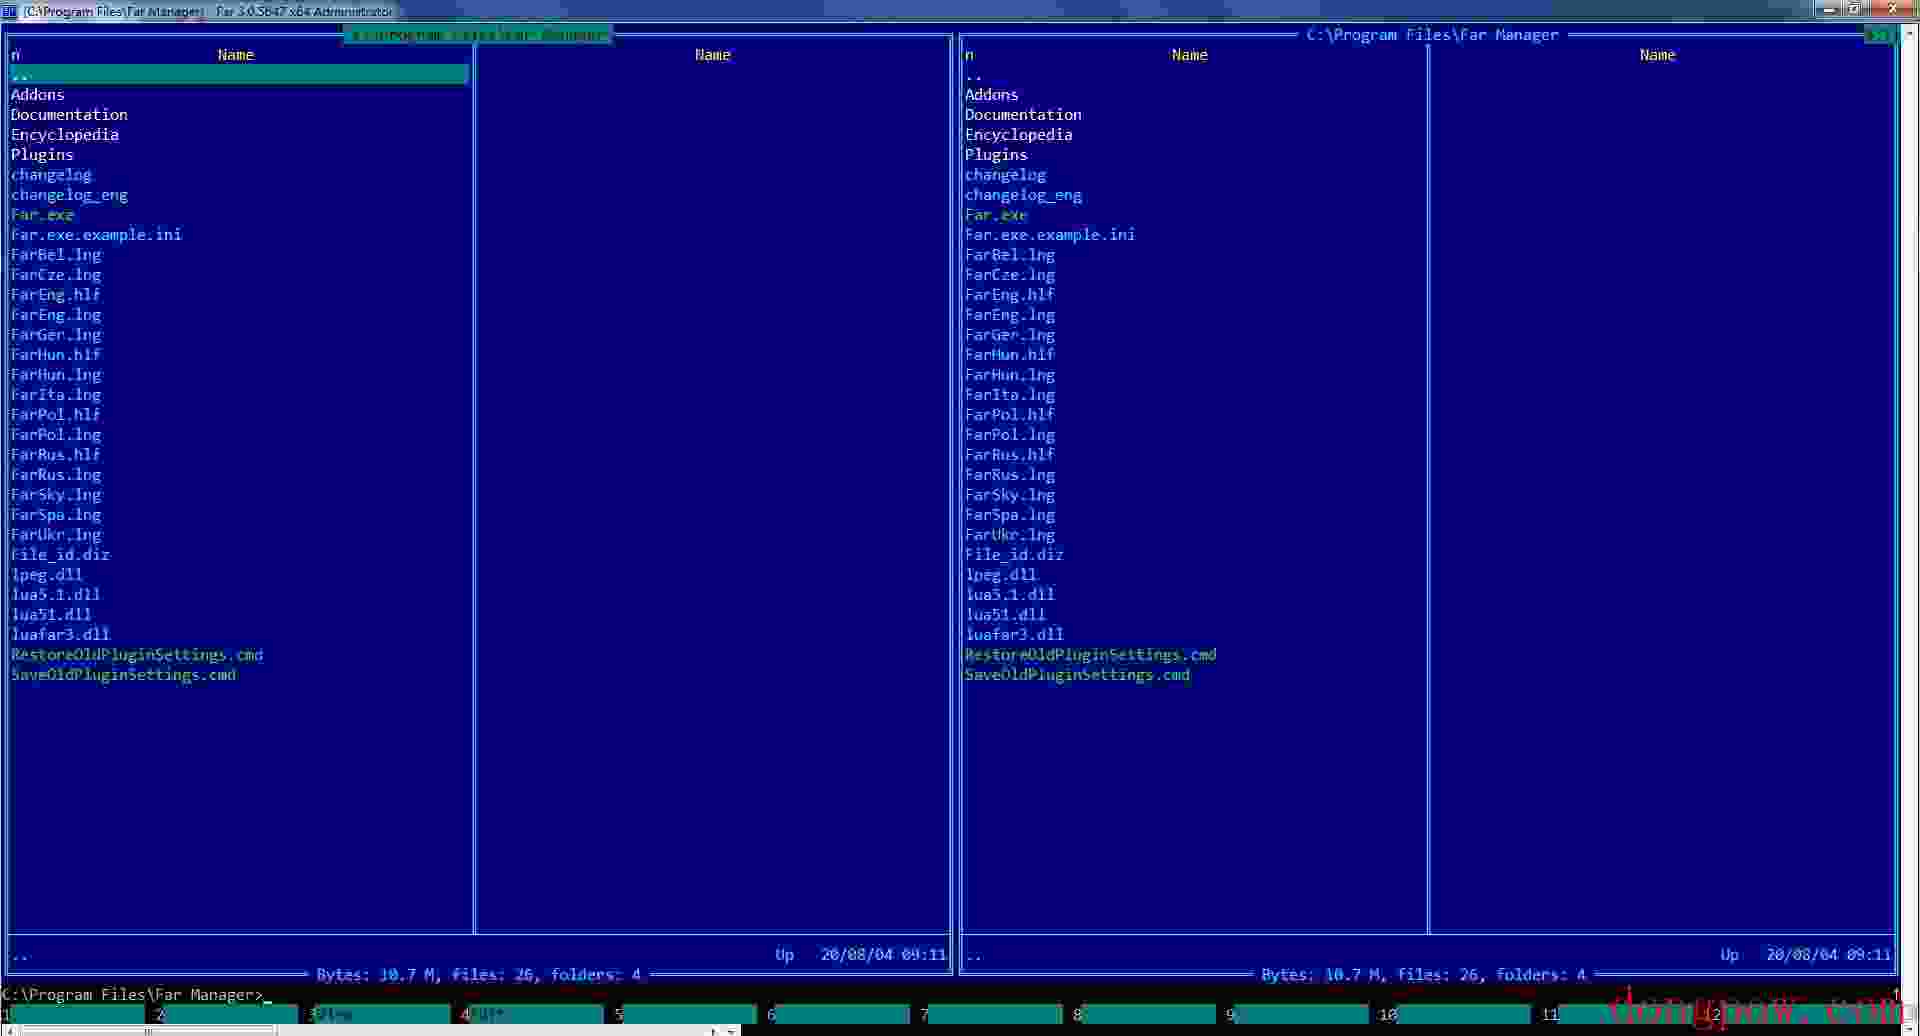
Task: Select FarBel.lng in left panel
Action: coord(56,255)
